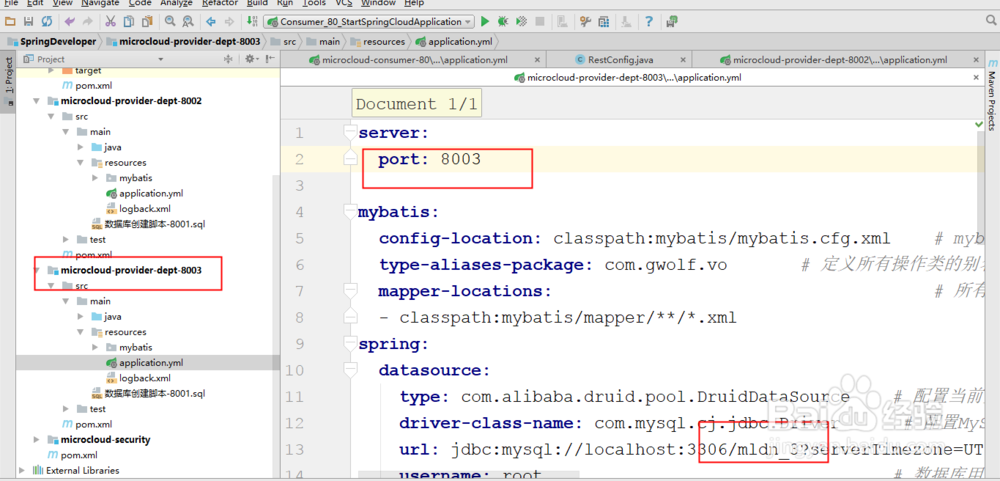Click the Cut scissors icon
The height and width of the screenshot is (481, 1000).
[111, 22]
